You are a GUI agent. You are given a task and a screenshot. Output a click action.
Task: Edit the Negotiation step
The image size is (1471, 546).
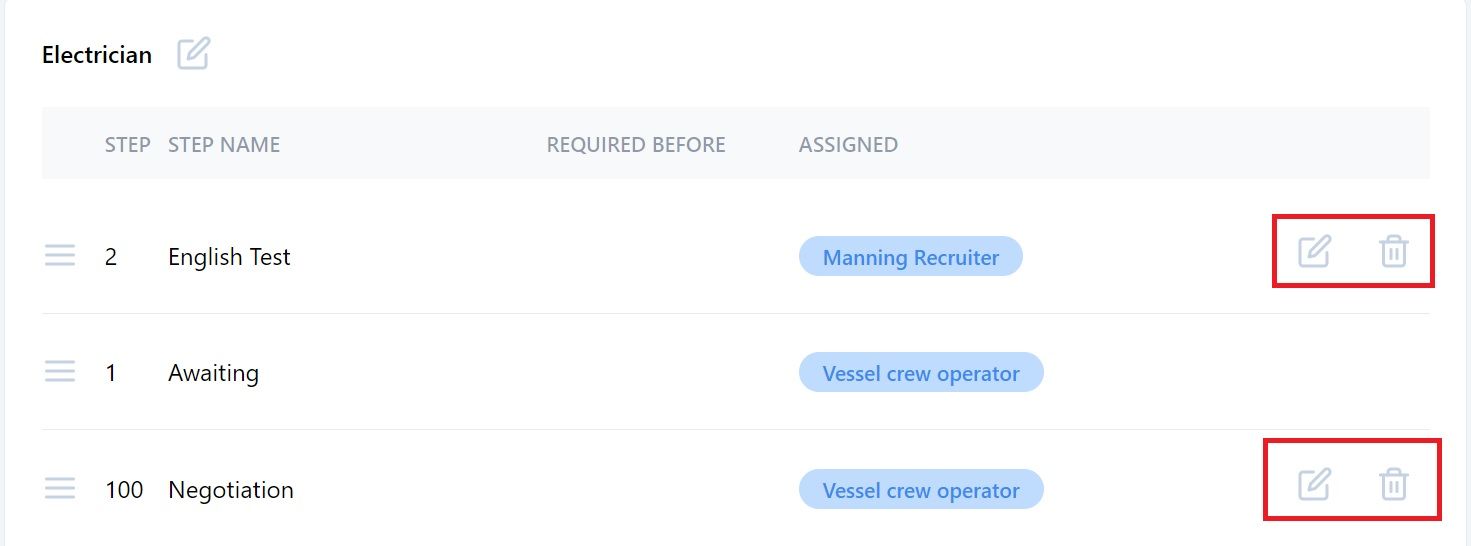(x=1314, y=484)
